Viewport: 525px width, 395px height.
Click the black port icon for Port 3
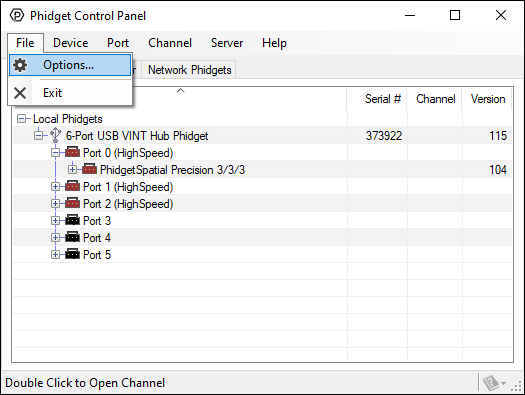click(72, 220)
